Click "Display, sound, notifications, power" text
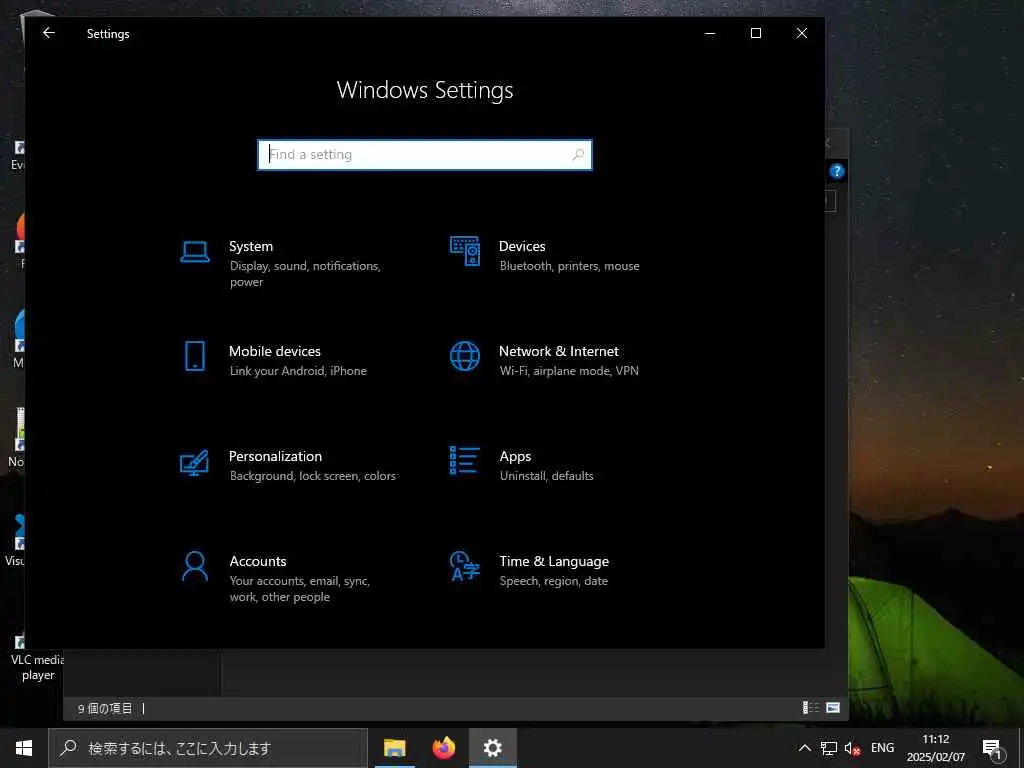Image resolution: width=1024 pixels, height=768 pixels. (x=305, y=274)
